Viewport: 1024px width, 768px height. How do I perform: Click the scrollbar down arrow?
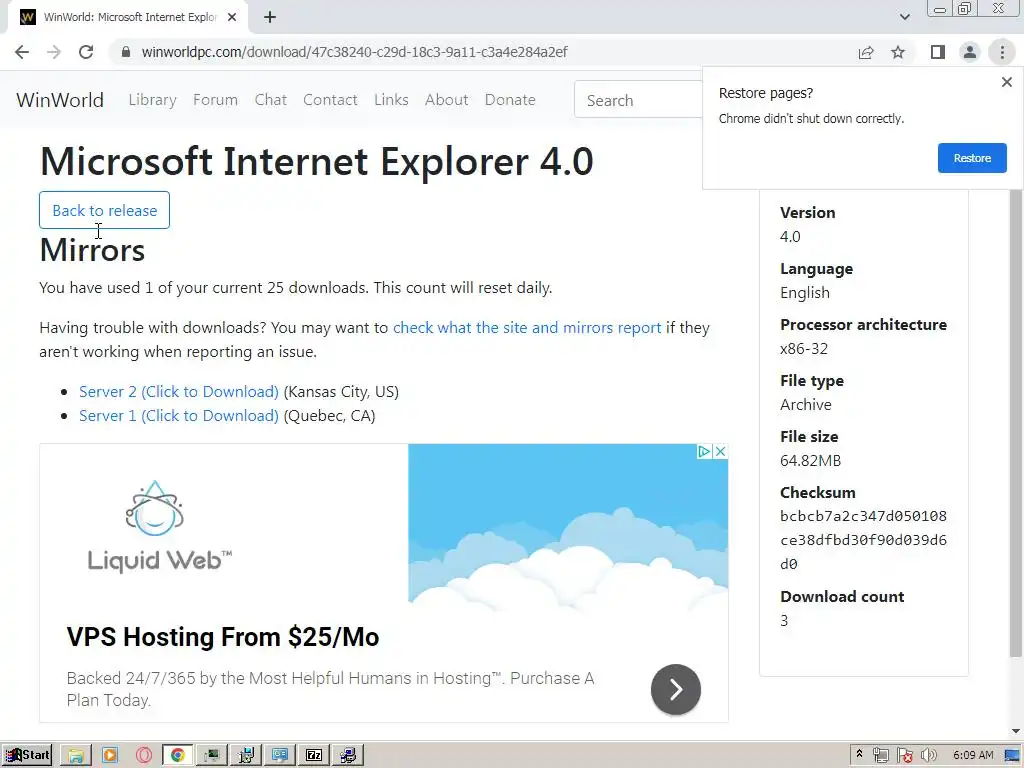tap(1016, 731)
